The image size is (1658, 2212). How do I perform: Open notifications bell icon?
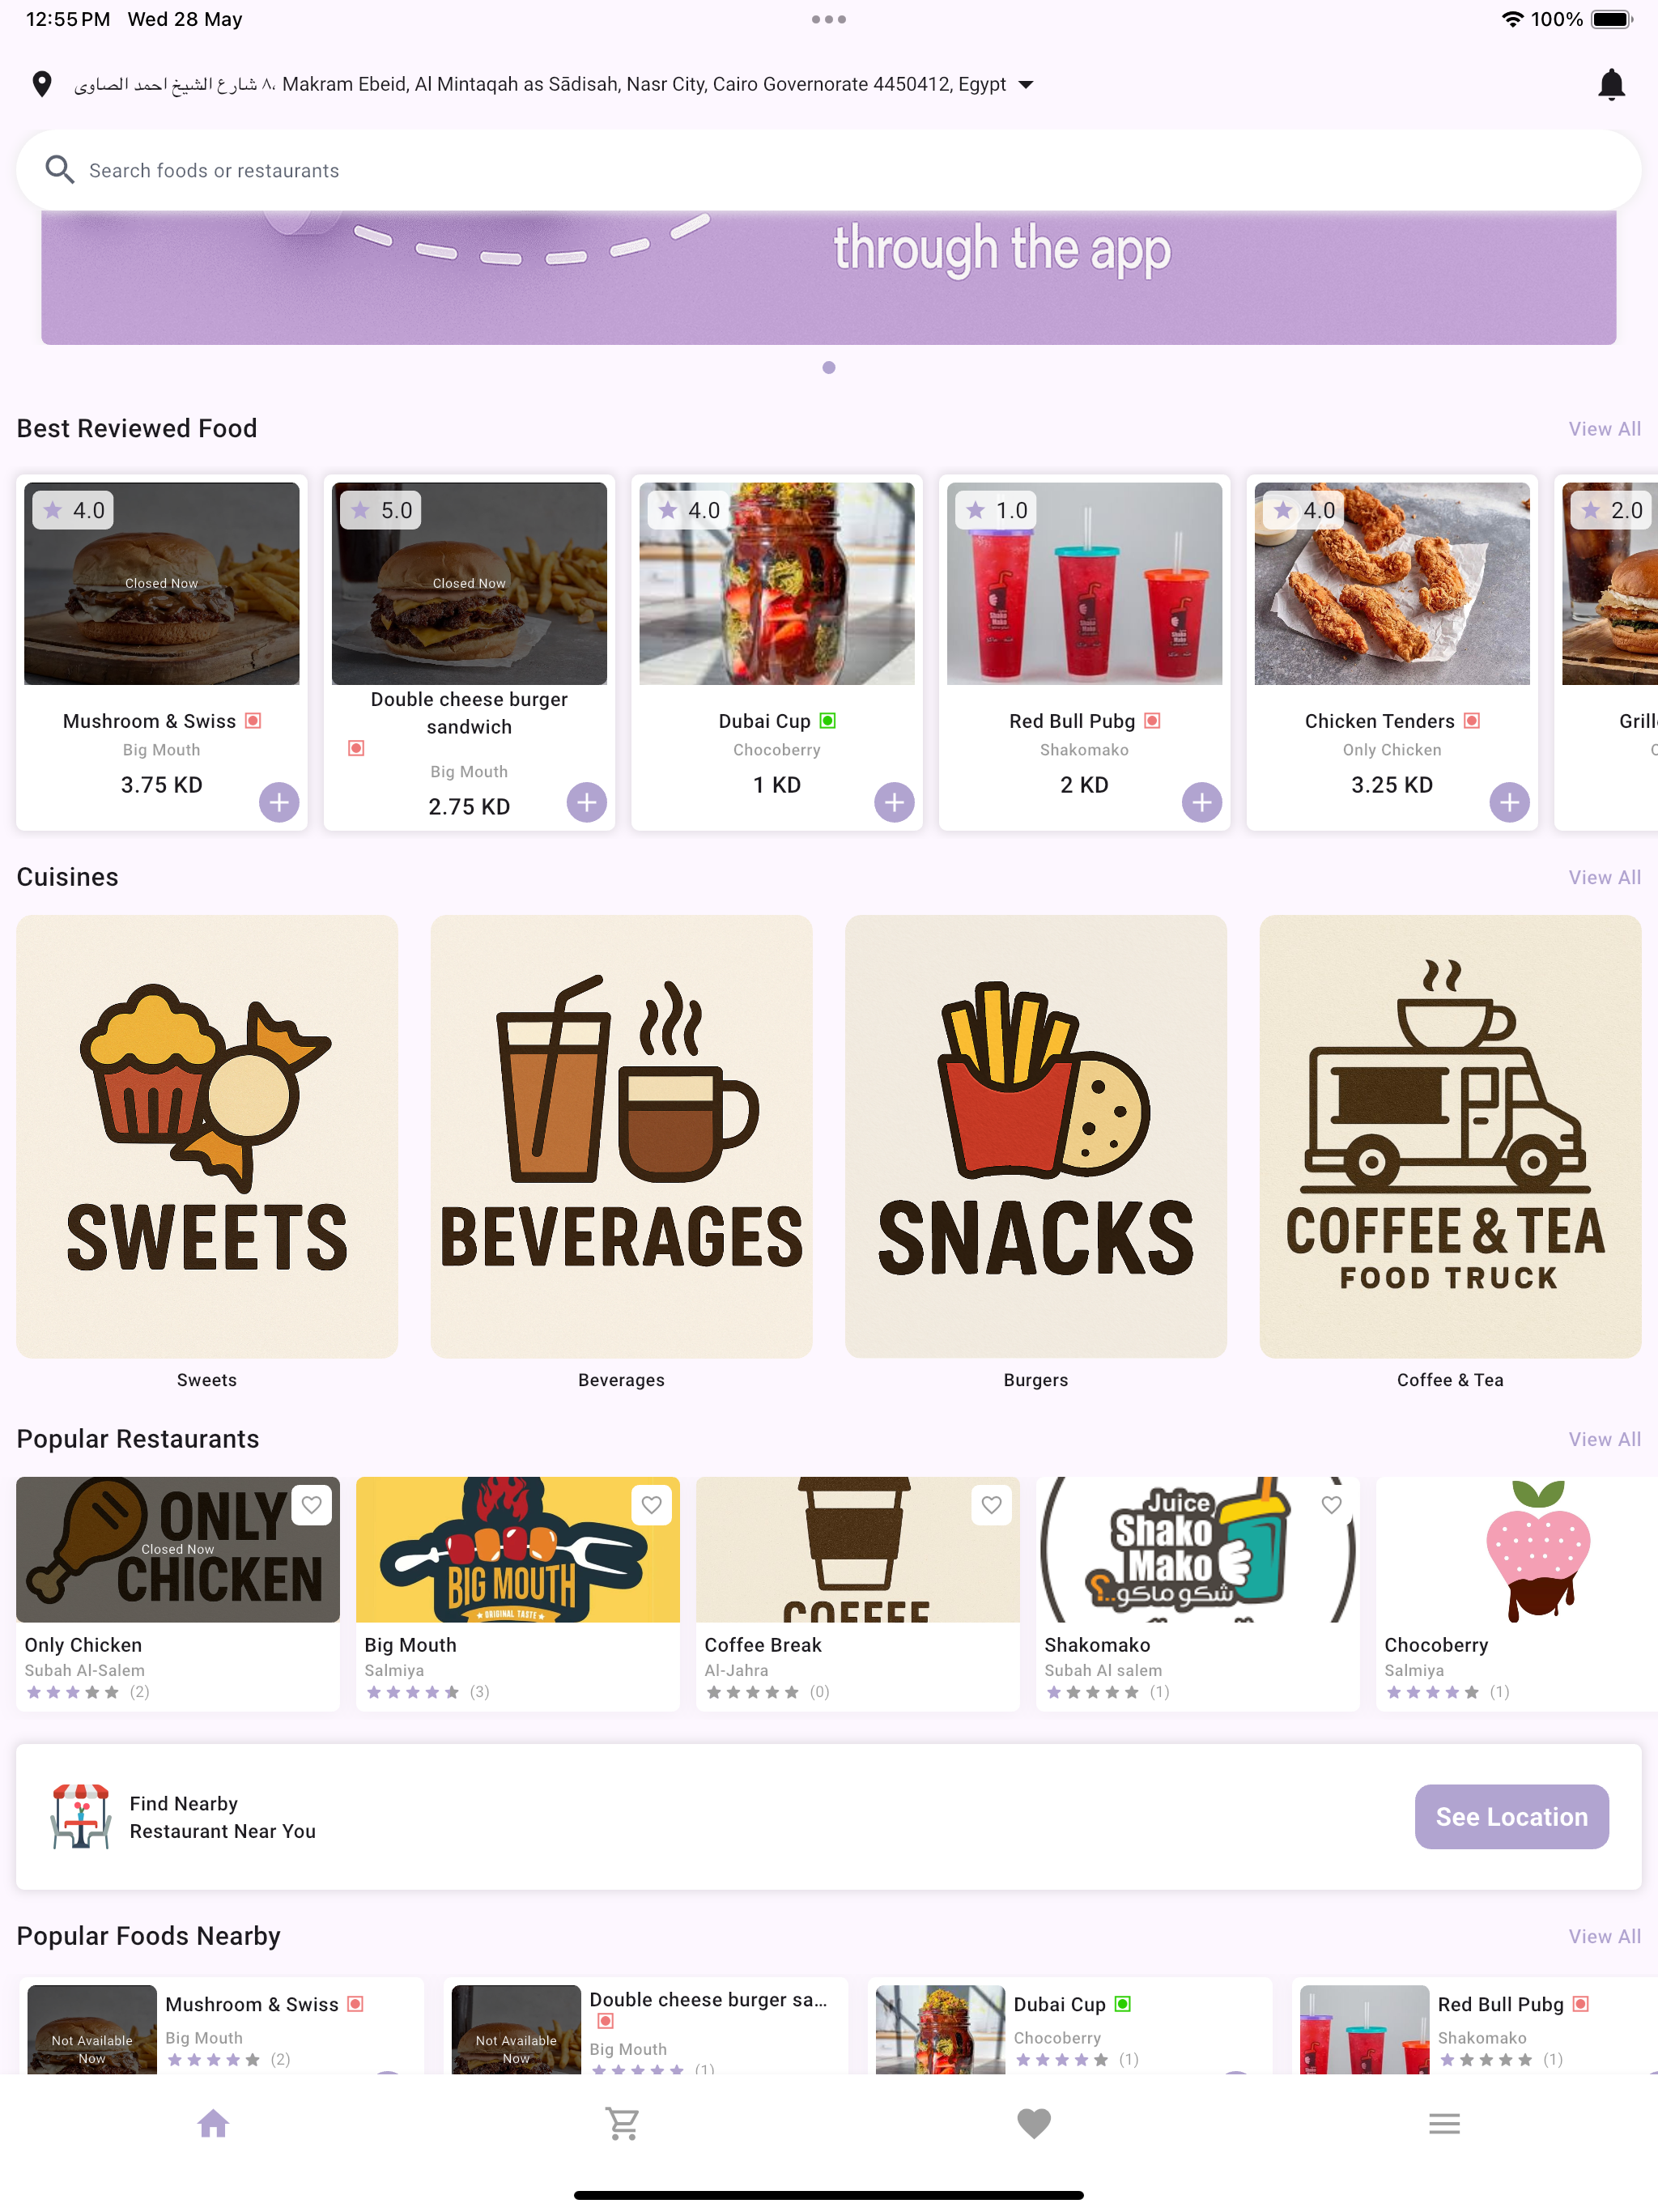[x=1610, y=85]
